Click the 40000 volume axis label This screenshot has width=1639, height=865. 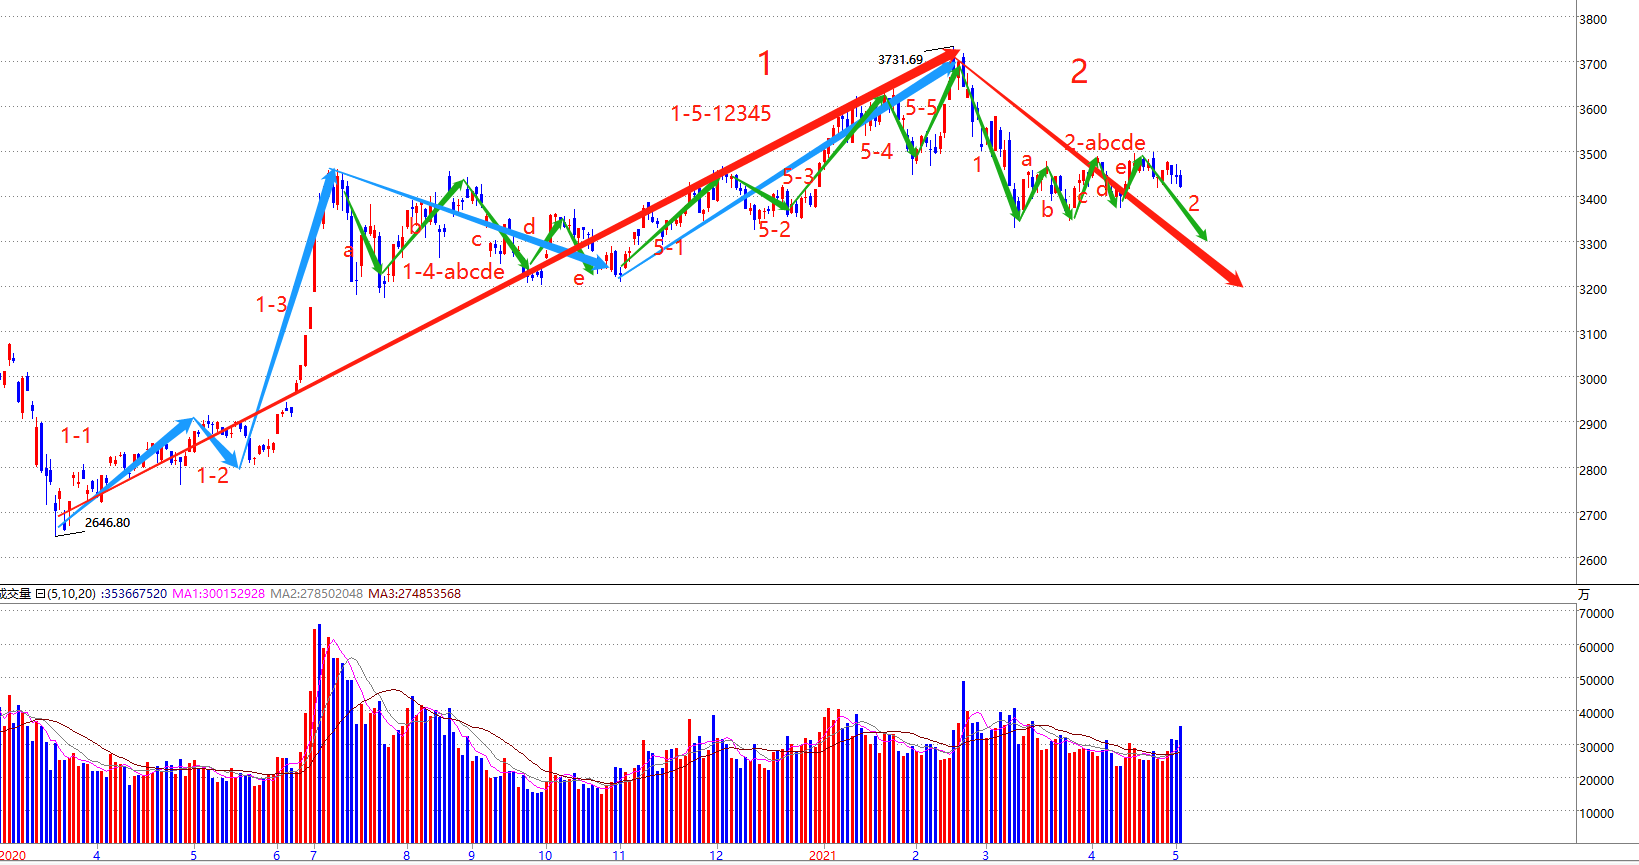(x=1596, y=714)
